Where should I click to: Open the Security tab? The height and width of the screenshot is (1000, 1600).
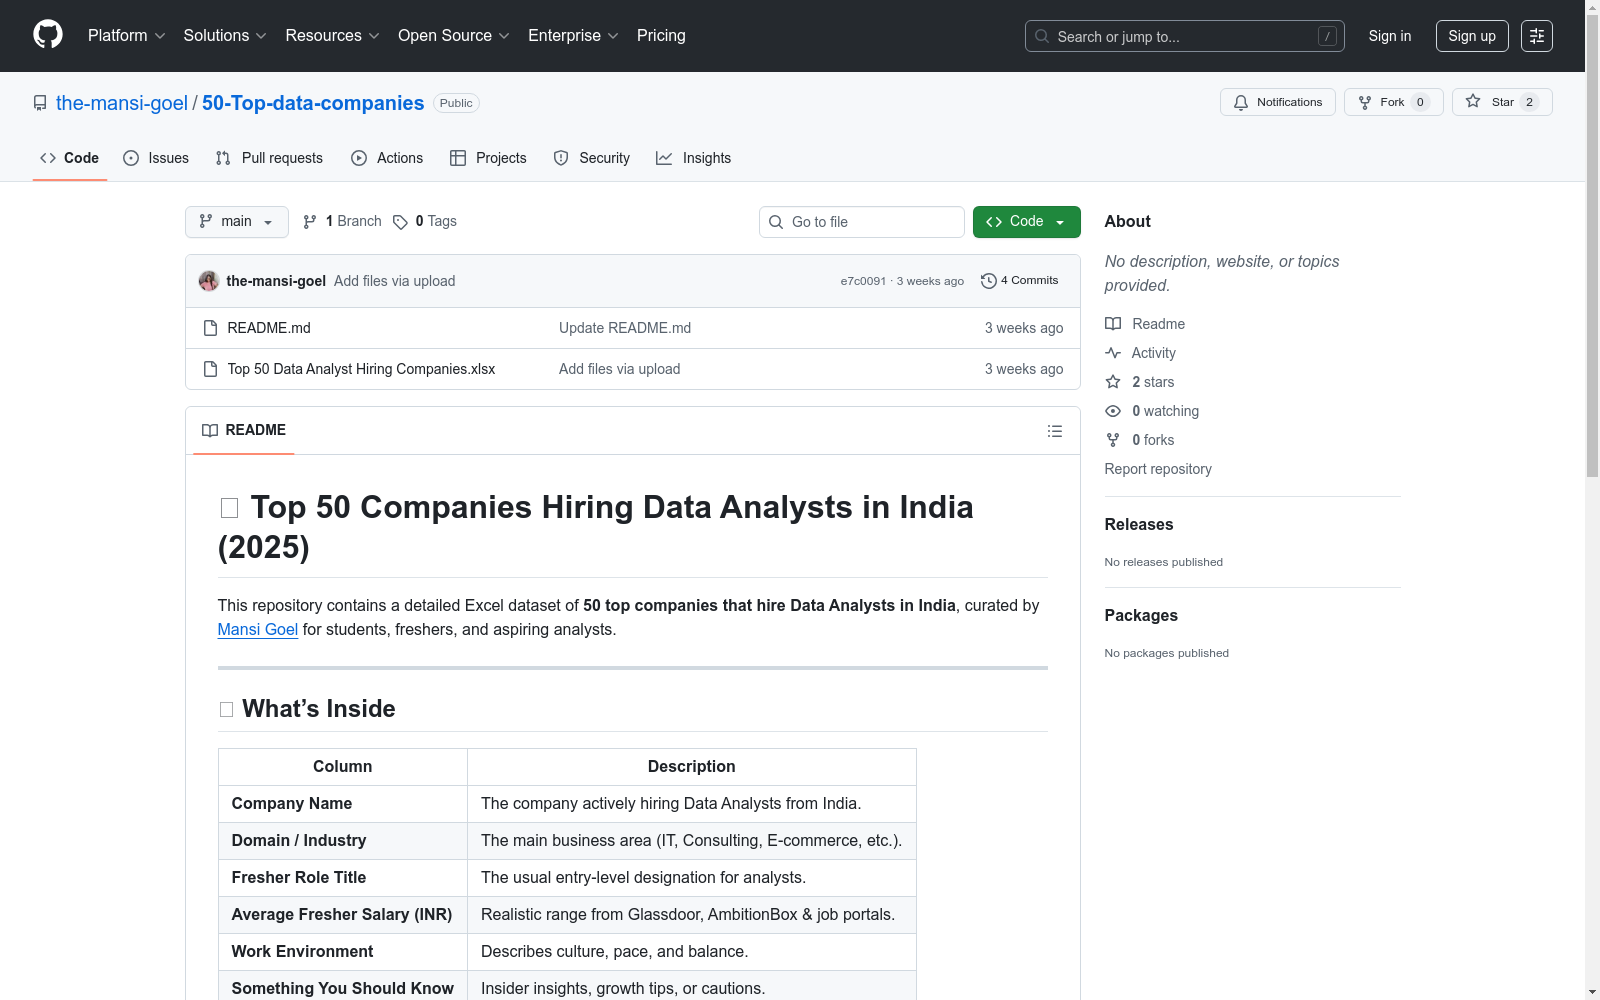[592, 158]
